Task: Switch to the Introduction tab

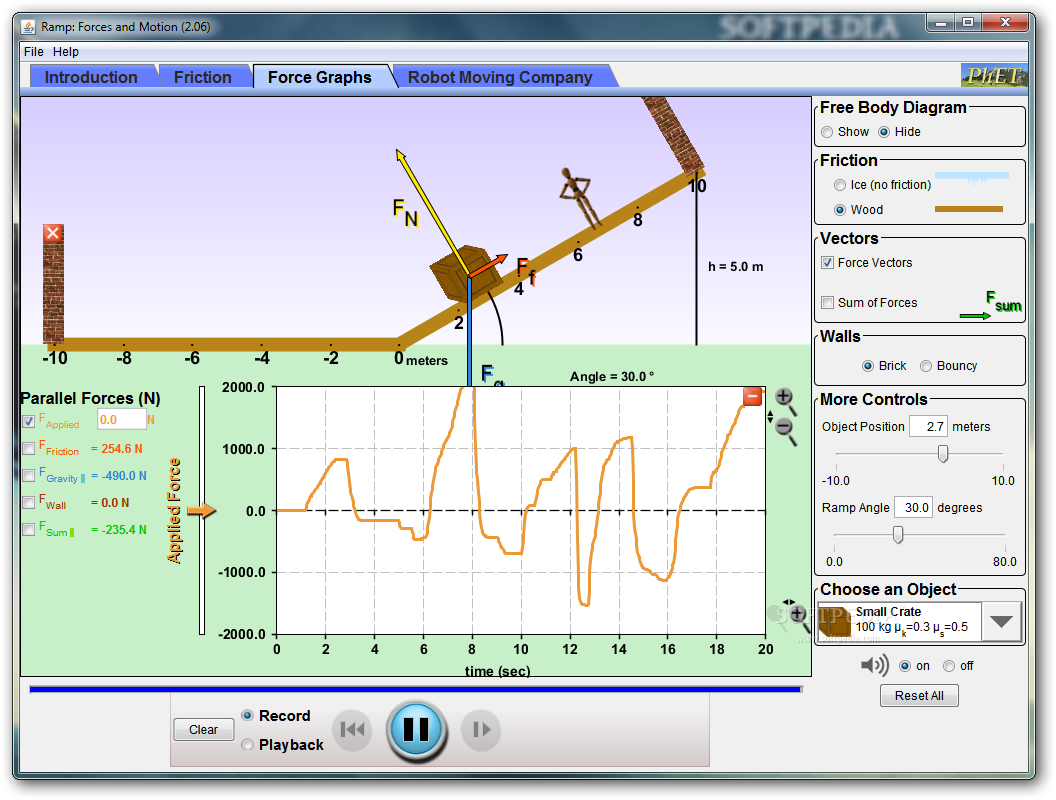Action: [91, 77]
